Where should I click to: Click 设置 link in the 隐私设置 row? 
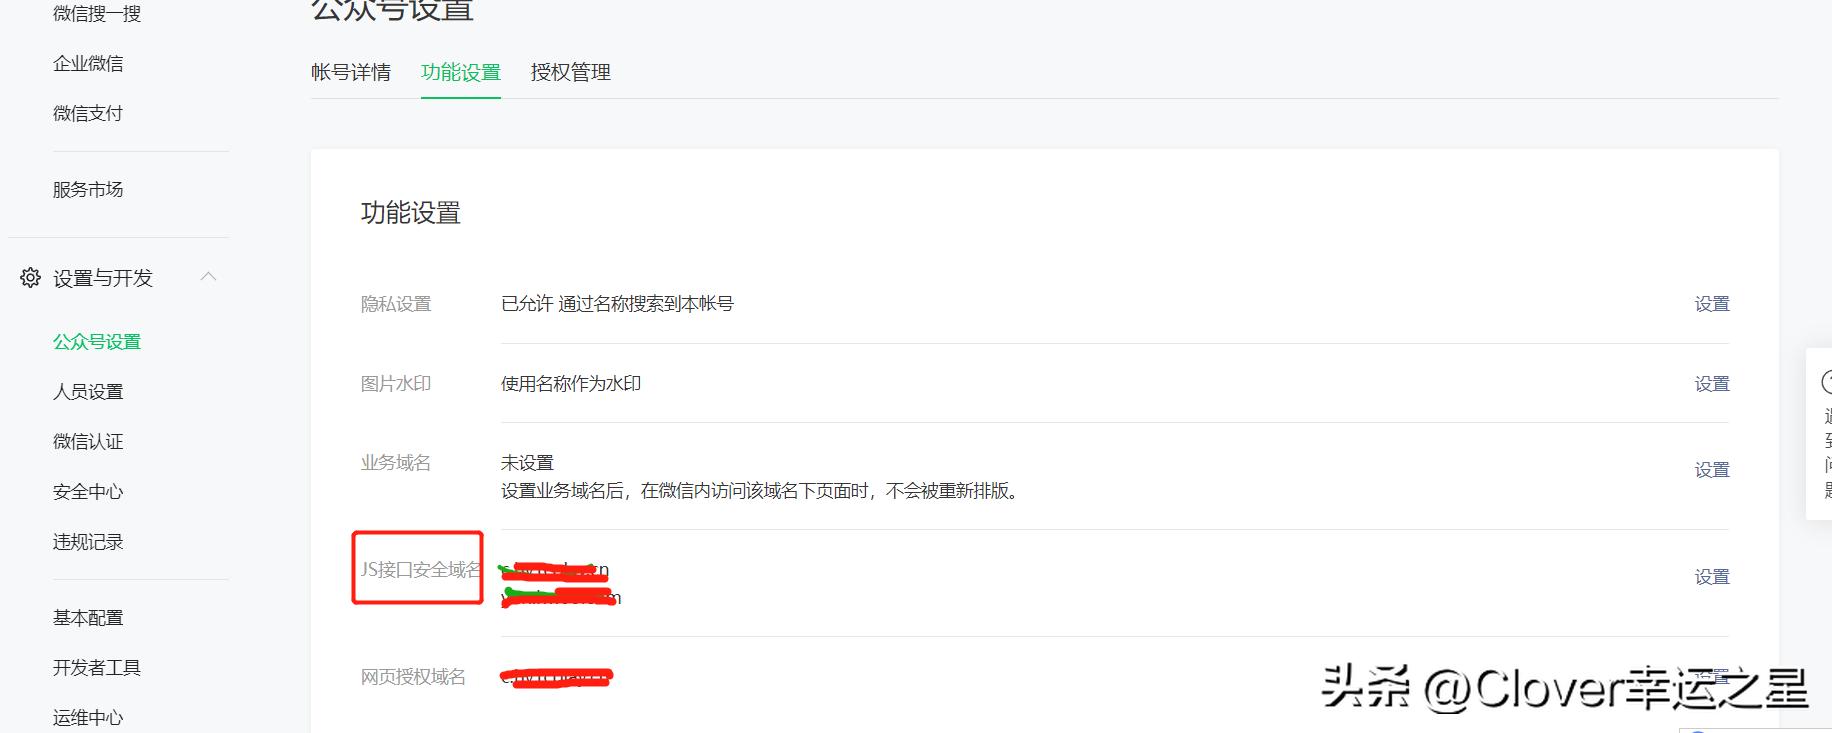1712,303
